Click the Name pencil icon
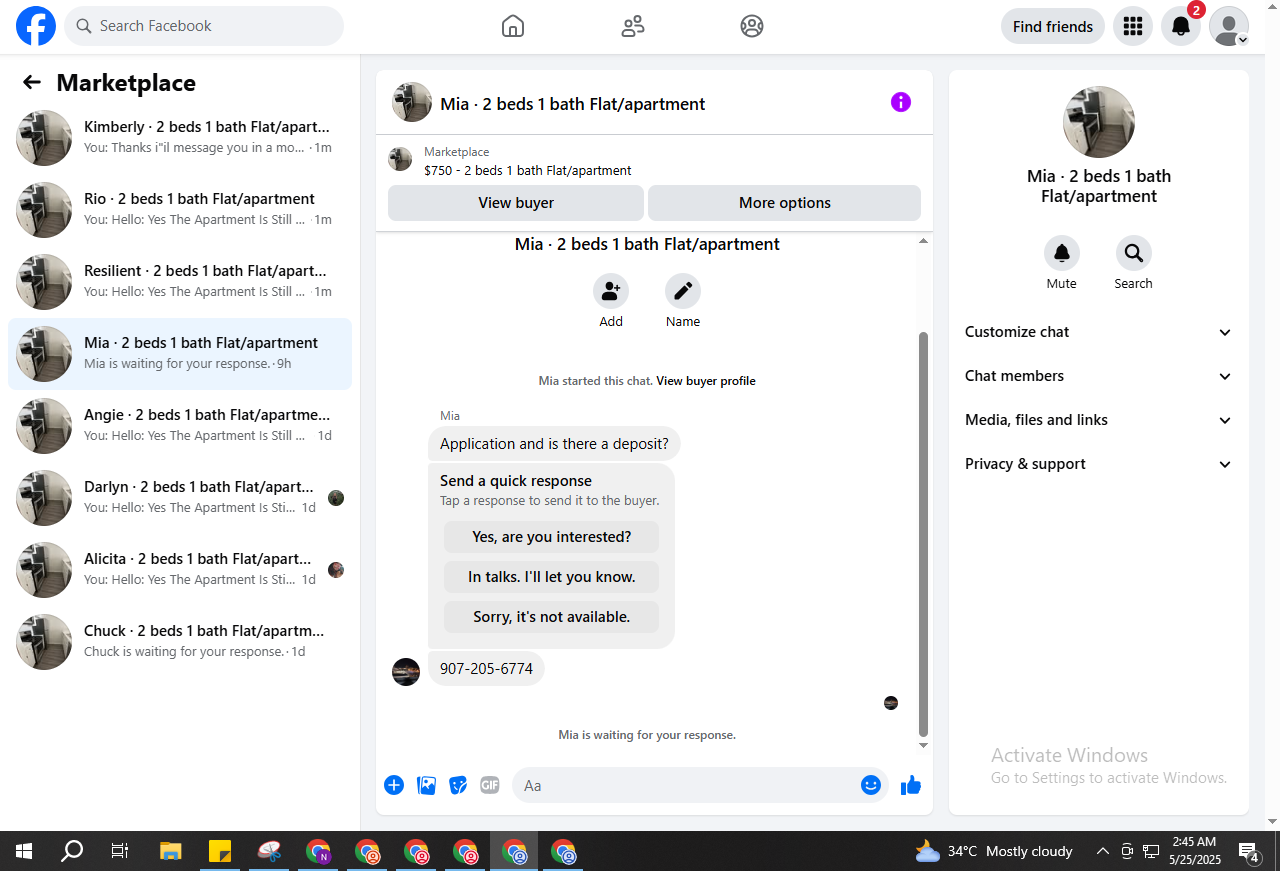 tap(683, 291)
